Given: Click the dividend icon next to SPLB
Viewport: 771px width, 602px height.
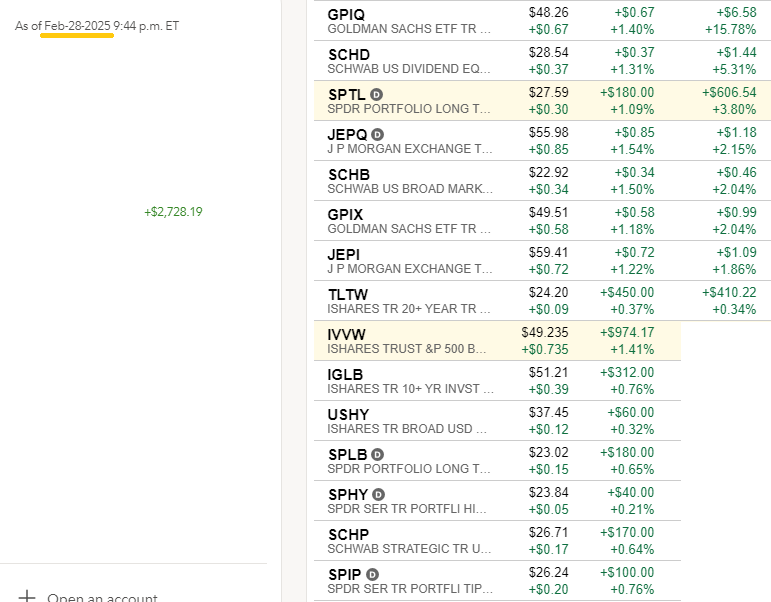Looking at the screenshot, I should 377,454.
